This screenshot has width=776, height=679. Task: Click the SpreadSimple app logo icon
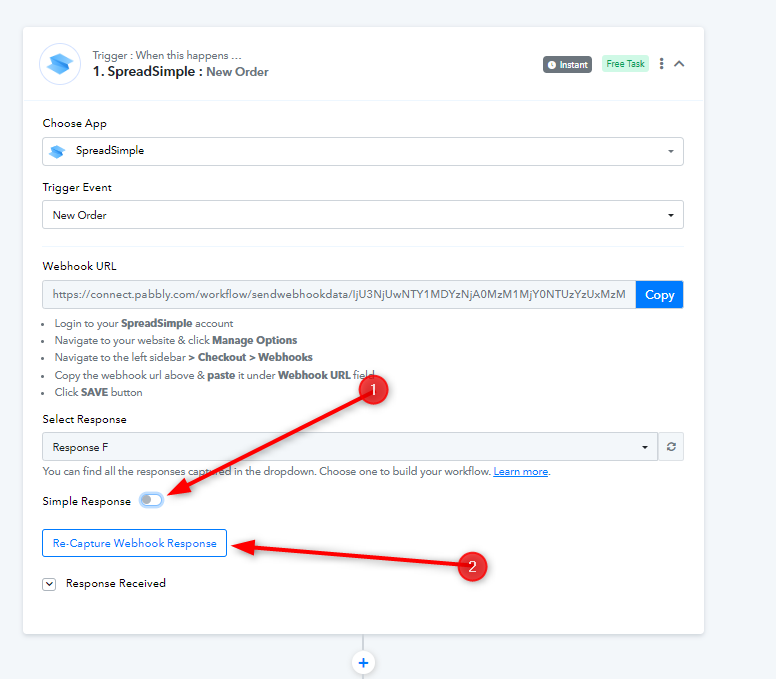click(60, 64)
